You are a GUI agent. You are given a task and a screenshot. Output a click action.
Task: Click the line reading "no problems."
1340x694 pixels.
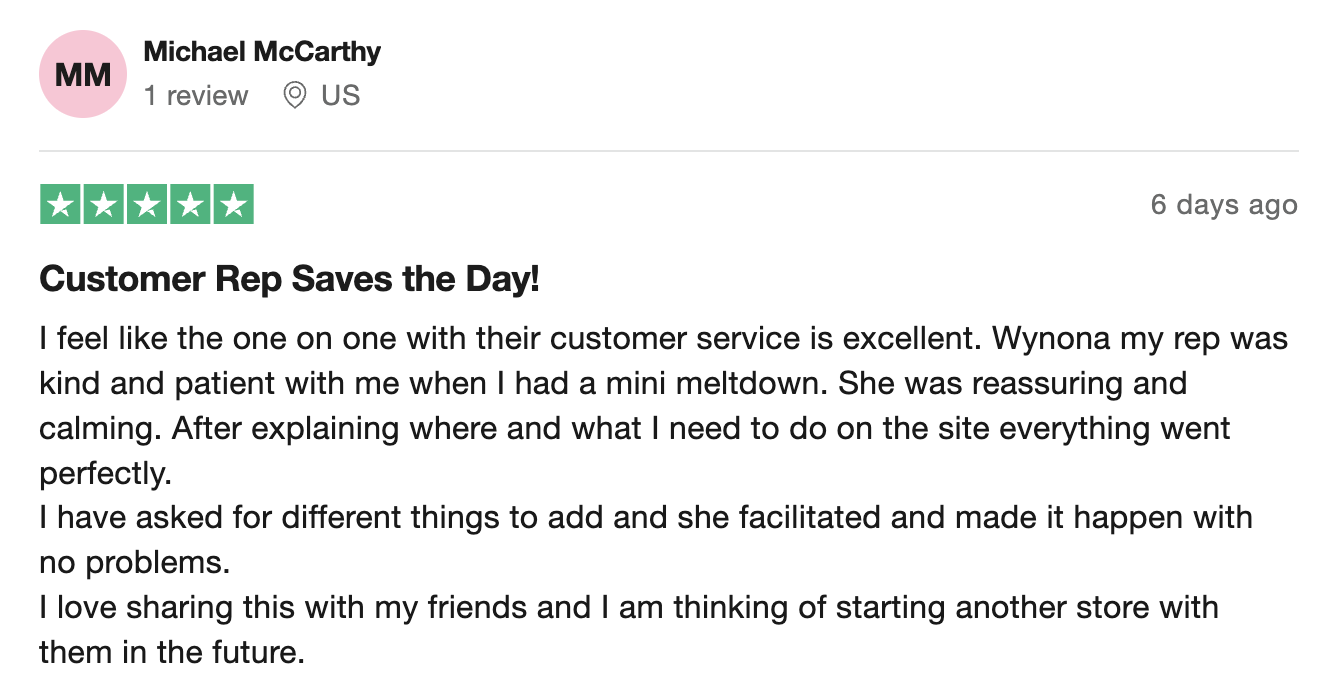tap(135, 563)
